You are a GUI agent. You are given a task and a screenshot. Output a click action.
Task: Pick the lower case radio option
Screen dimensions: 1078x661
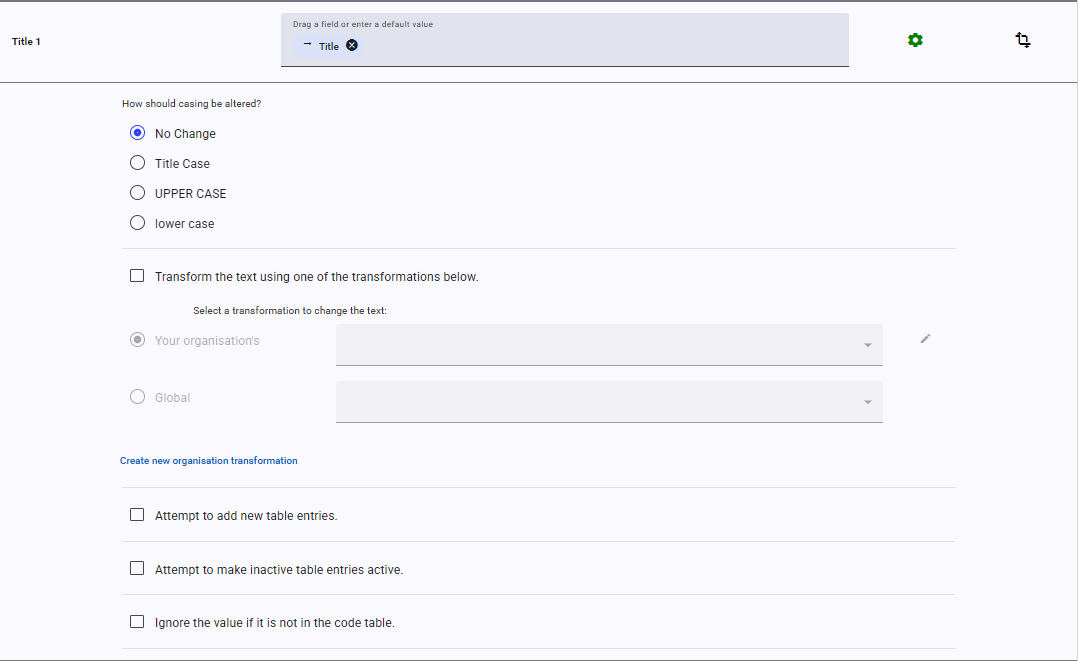[138, 223]
